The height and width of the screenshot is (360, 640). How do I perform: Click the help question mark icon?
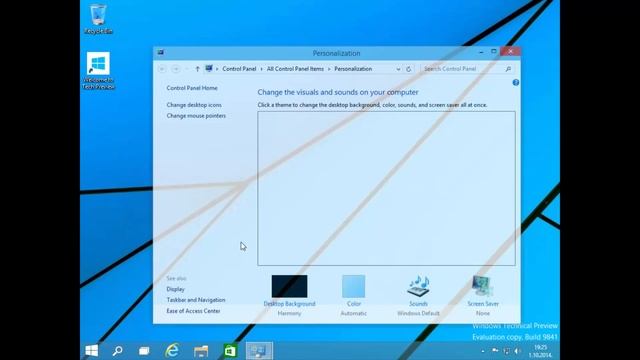[x=516, y=82]
